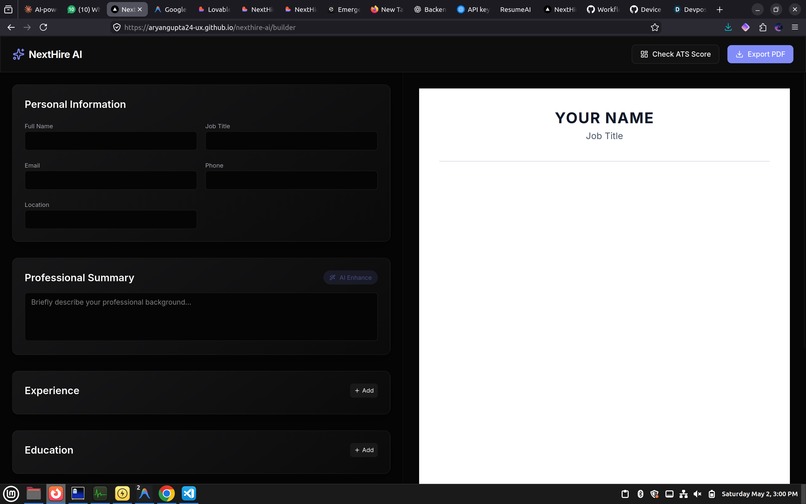Focus the professional background textarea

tap(201, 317)
